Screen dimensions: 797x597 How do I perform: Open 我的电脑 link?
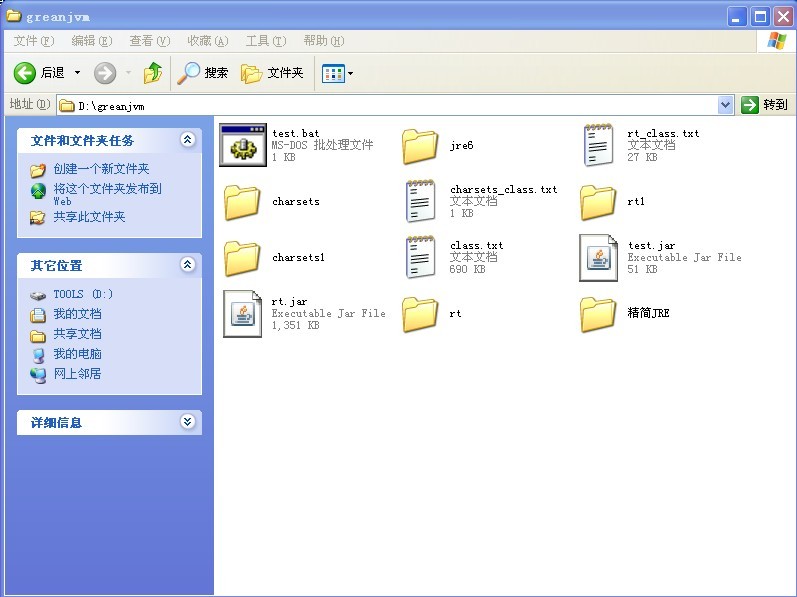coord(77,354)
